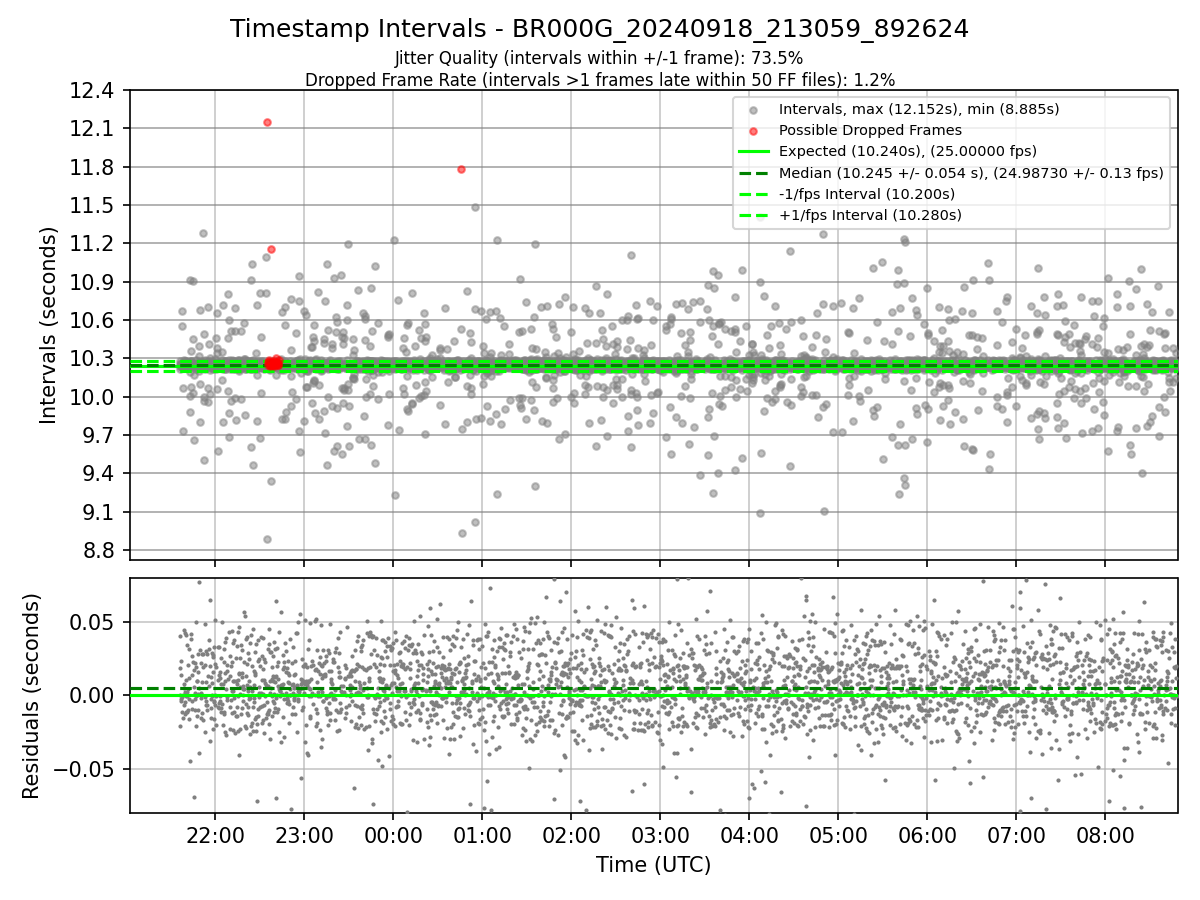Click y-axis tick label '11.8'
The height and width of the screenshot is (900, 1200).
click(93, 167)
